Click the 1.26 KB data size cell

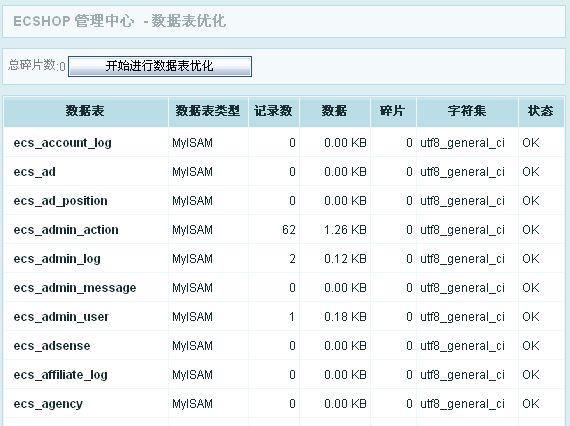(345, 229)
